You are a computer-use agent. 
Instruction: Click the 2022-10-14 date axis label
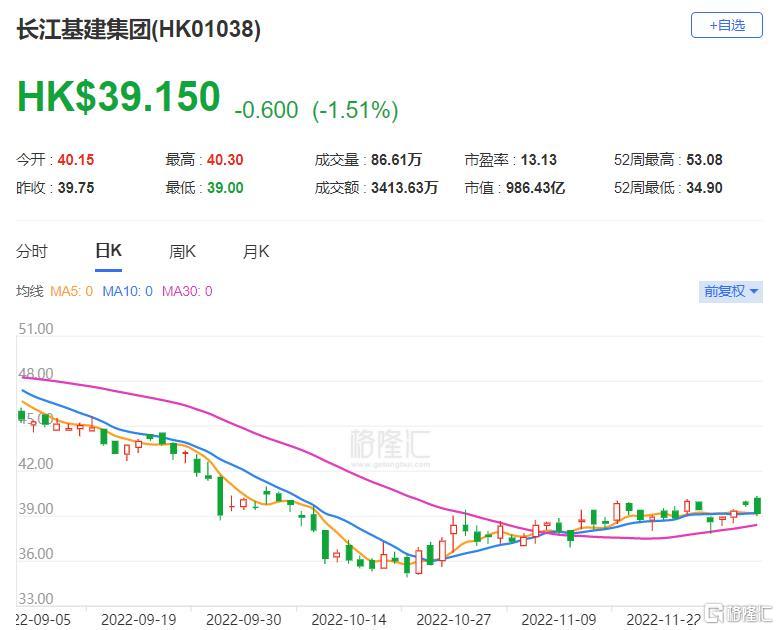point(349,620)
